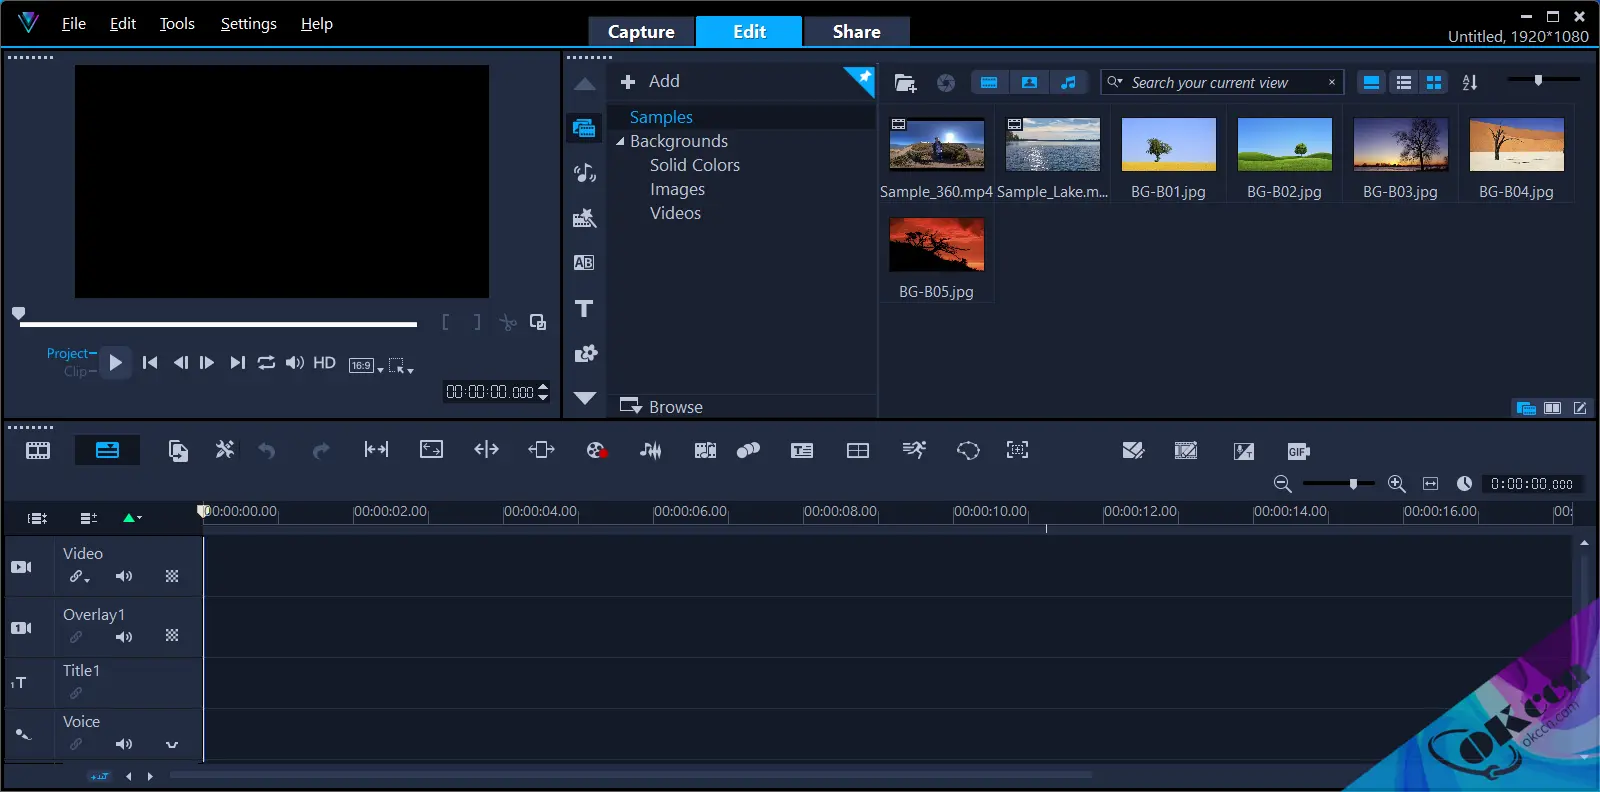
Task: Toggle the Show audio files filter
Action: tap(1068, 83)
